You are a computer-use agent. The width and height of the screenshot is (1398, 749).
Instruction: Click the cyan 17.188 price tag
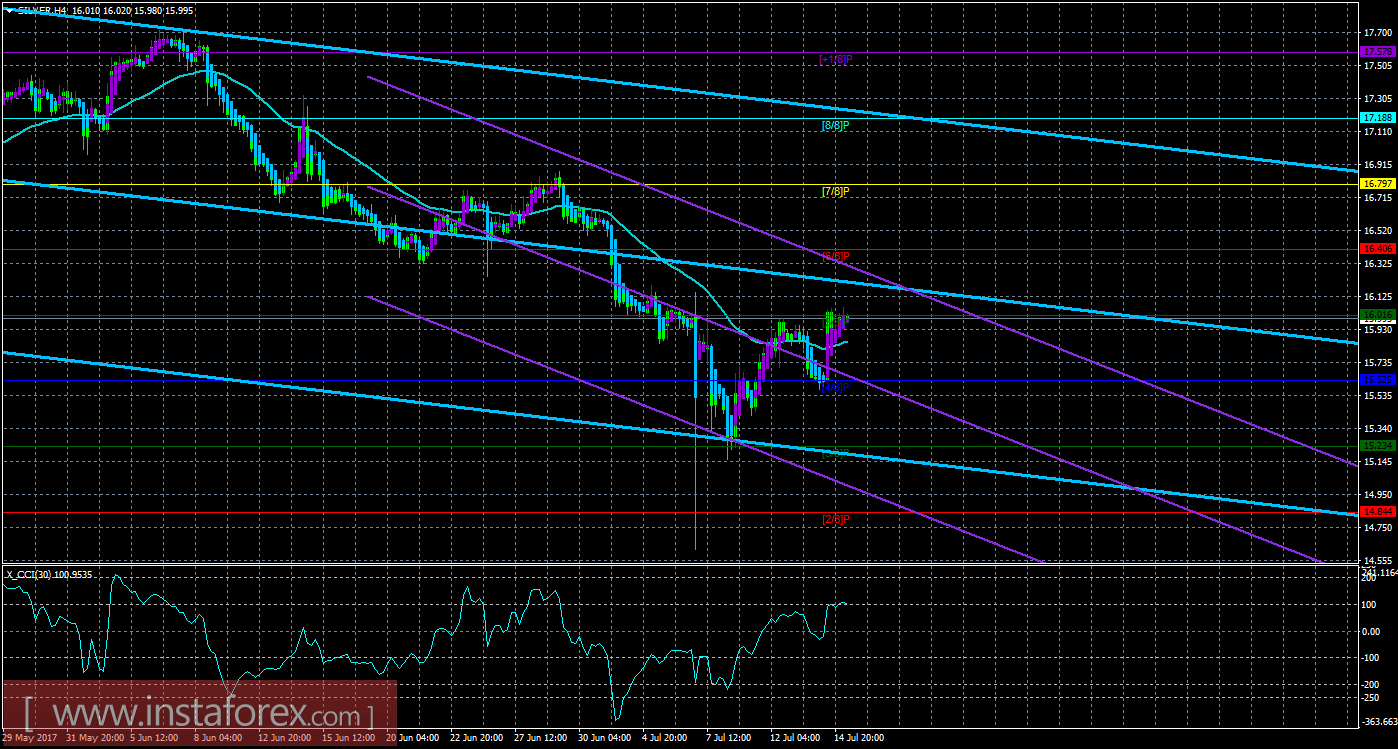coord(1377,118)
